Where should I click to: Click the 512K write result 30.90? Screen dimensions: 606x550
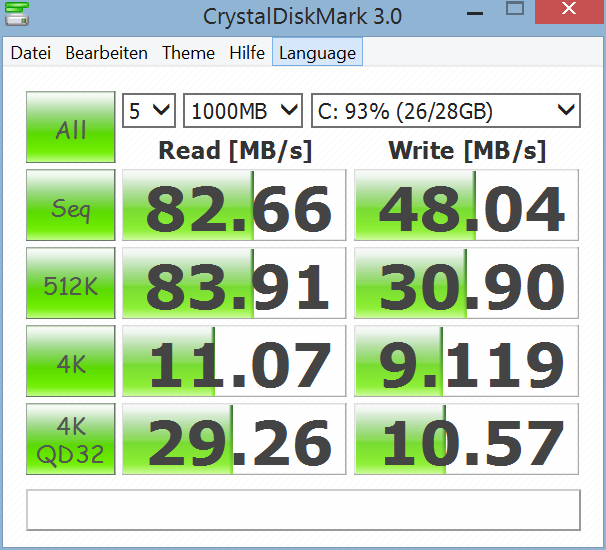pyautogui.click(x=466, y=283)
